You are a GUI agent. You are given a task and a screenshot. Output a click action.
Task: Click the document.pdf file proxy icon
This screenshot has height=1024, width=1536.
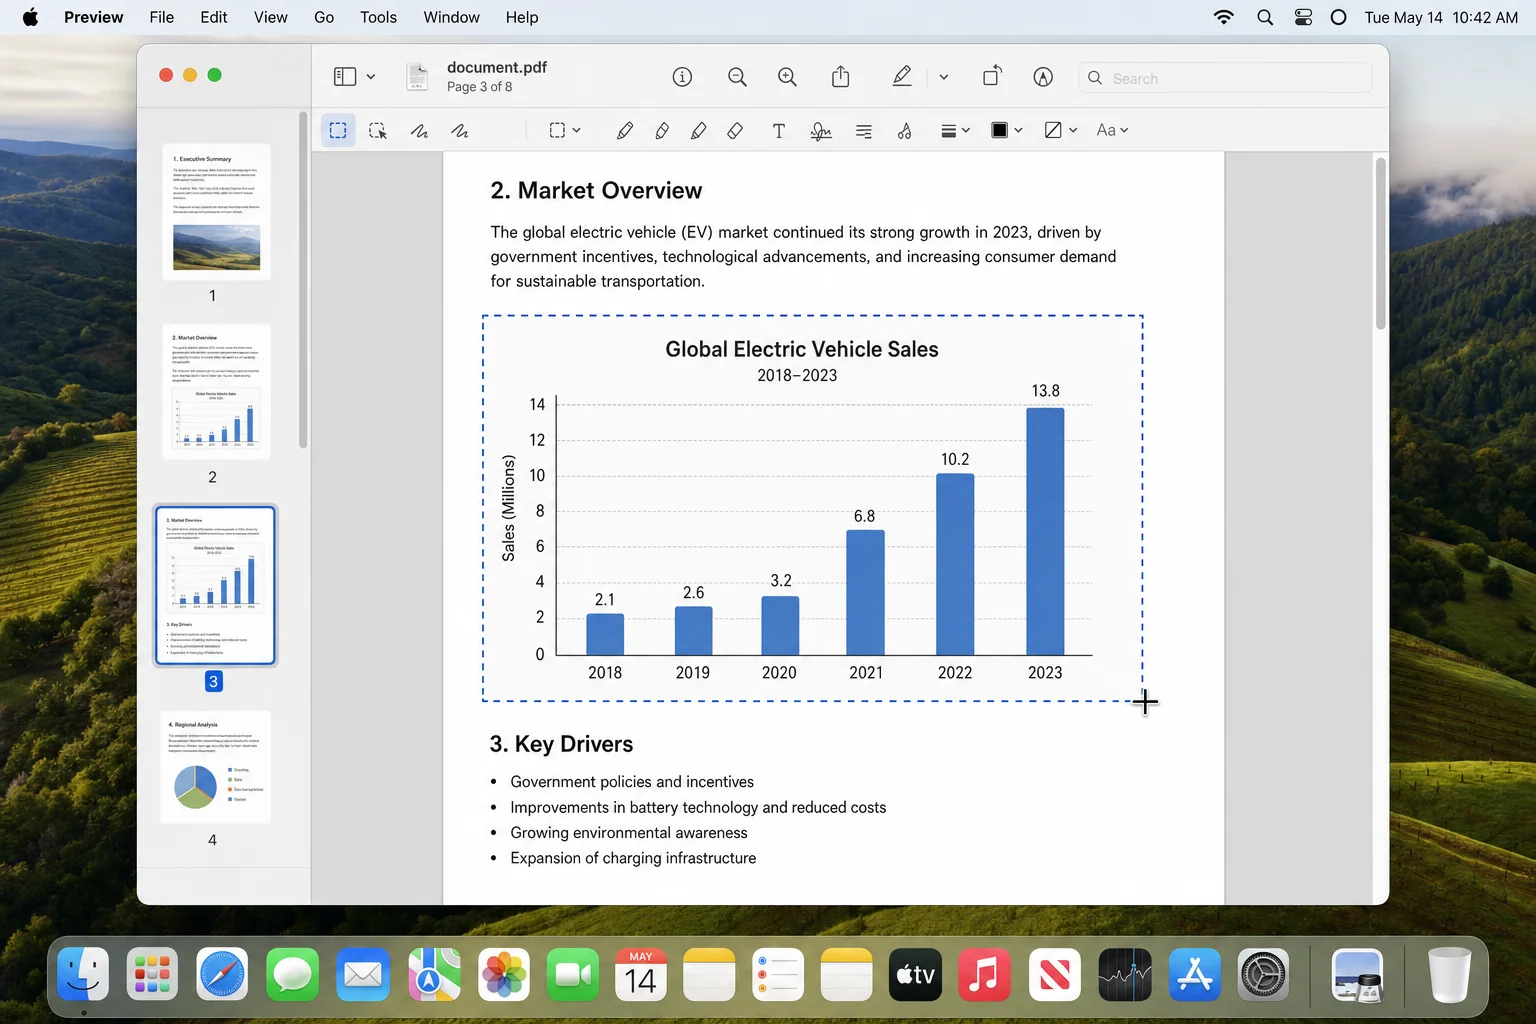click(417, 77)
